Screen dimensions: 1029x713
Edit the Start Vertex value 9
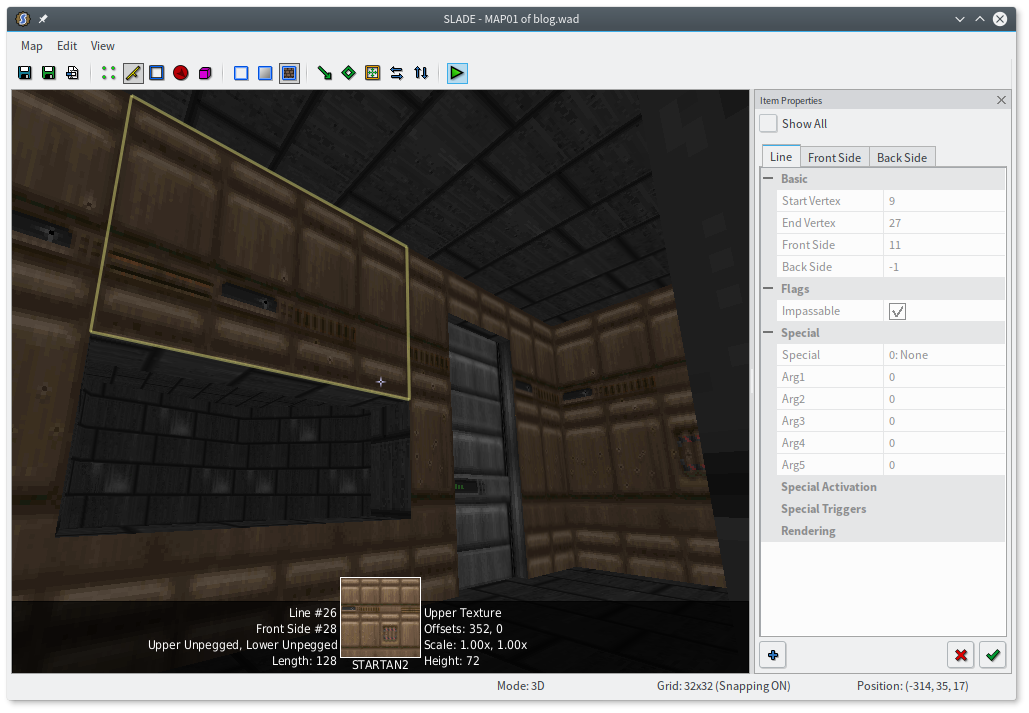(x=944, y=201)
